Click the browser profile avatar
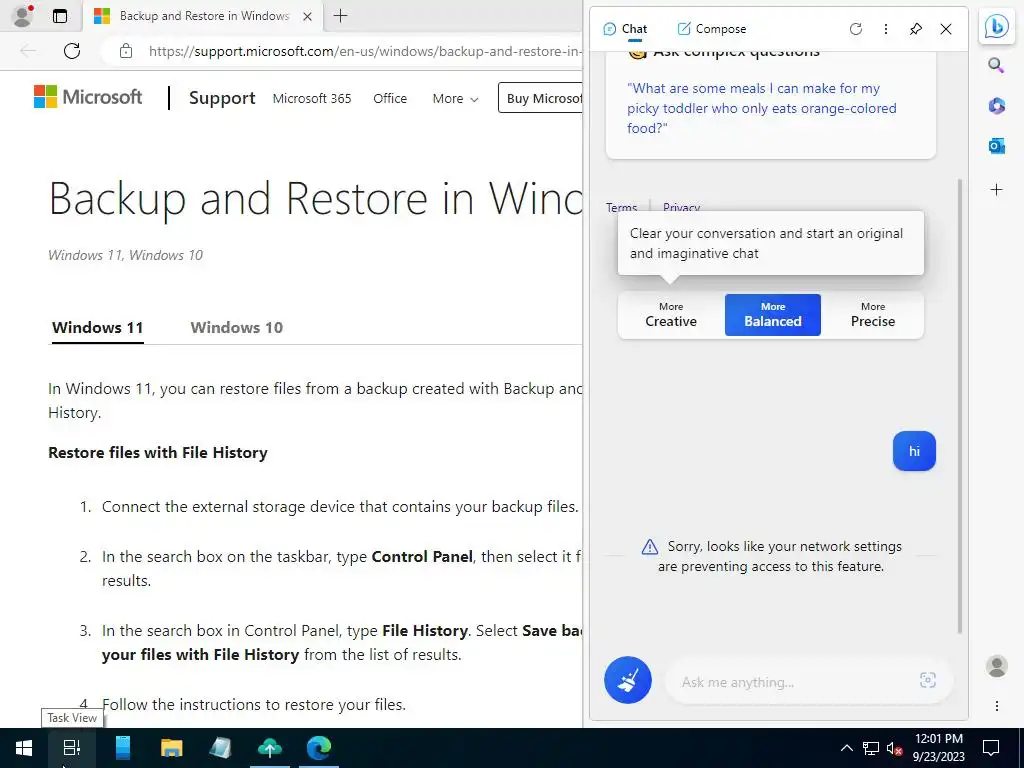 [x=23, y=16]
